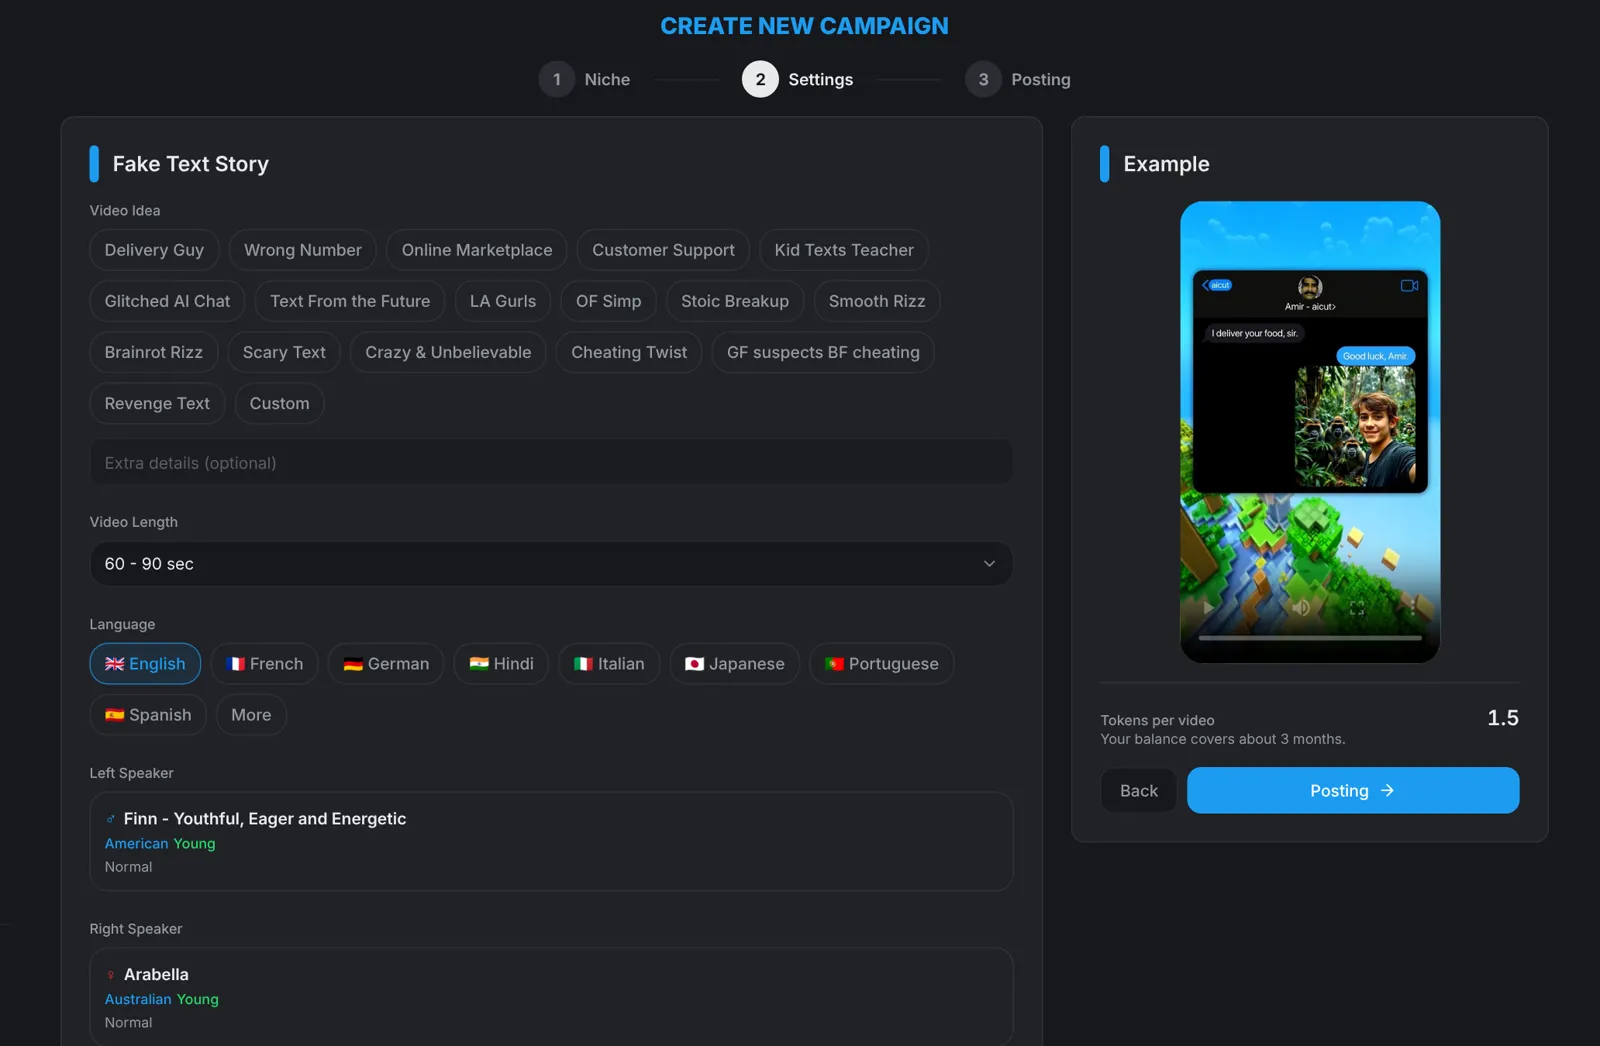Open Right Speaker Arabella voice selector

(x=551, y=996)
